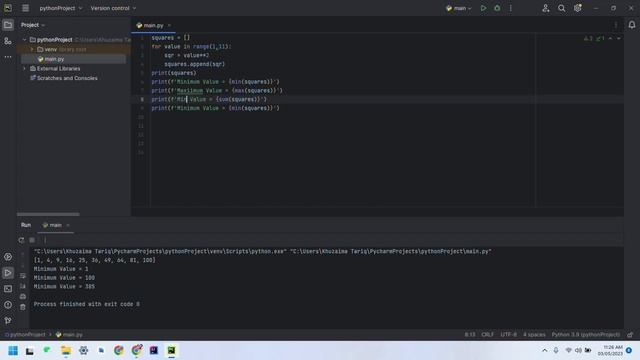Open Windows Start menu
Viewport: 640px width, 360px height.
tap(13, 351)
